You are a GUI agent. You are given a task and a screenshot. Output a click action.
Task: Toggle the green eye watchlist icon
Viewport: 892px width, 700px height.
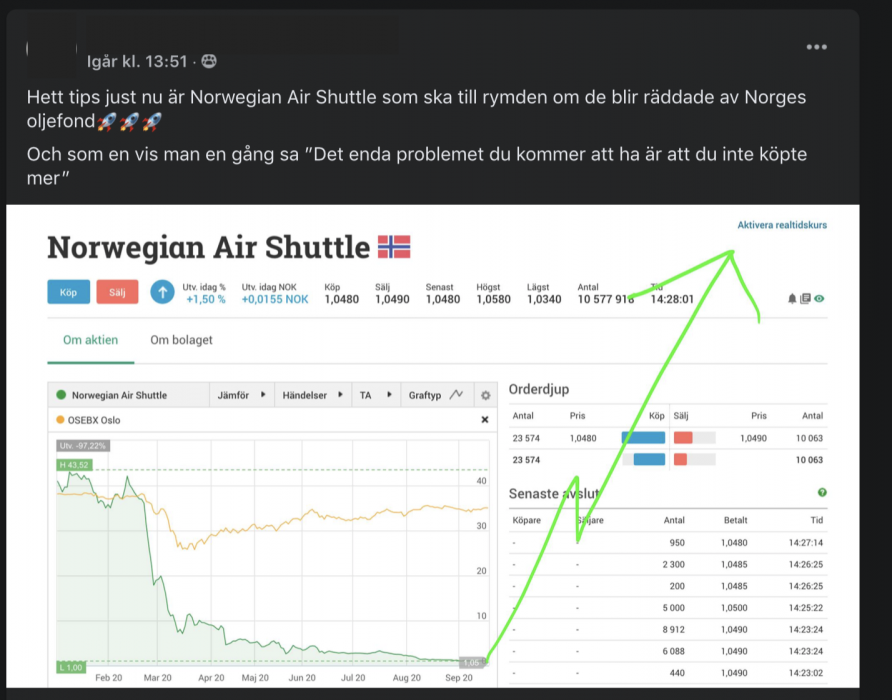coord(820,297)
